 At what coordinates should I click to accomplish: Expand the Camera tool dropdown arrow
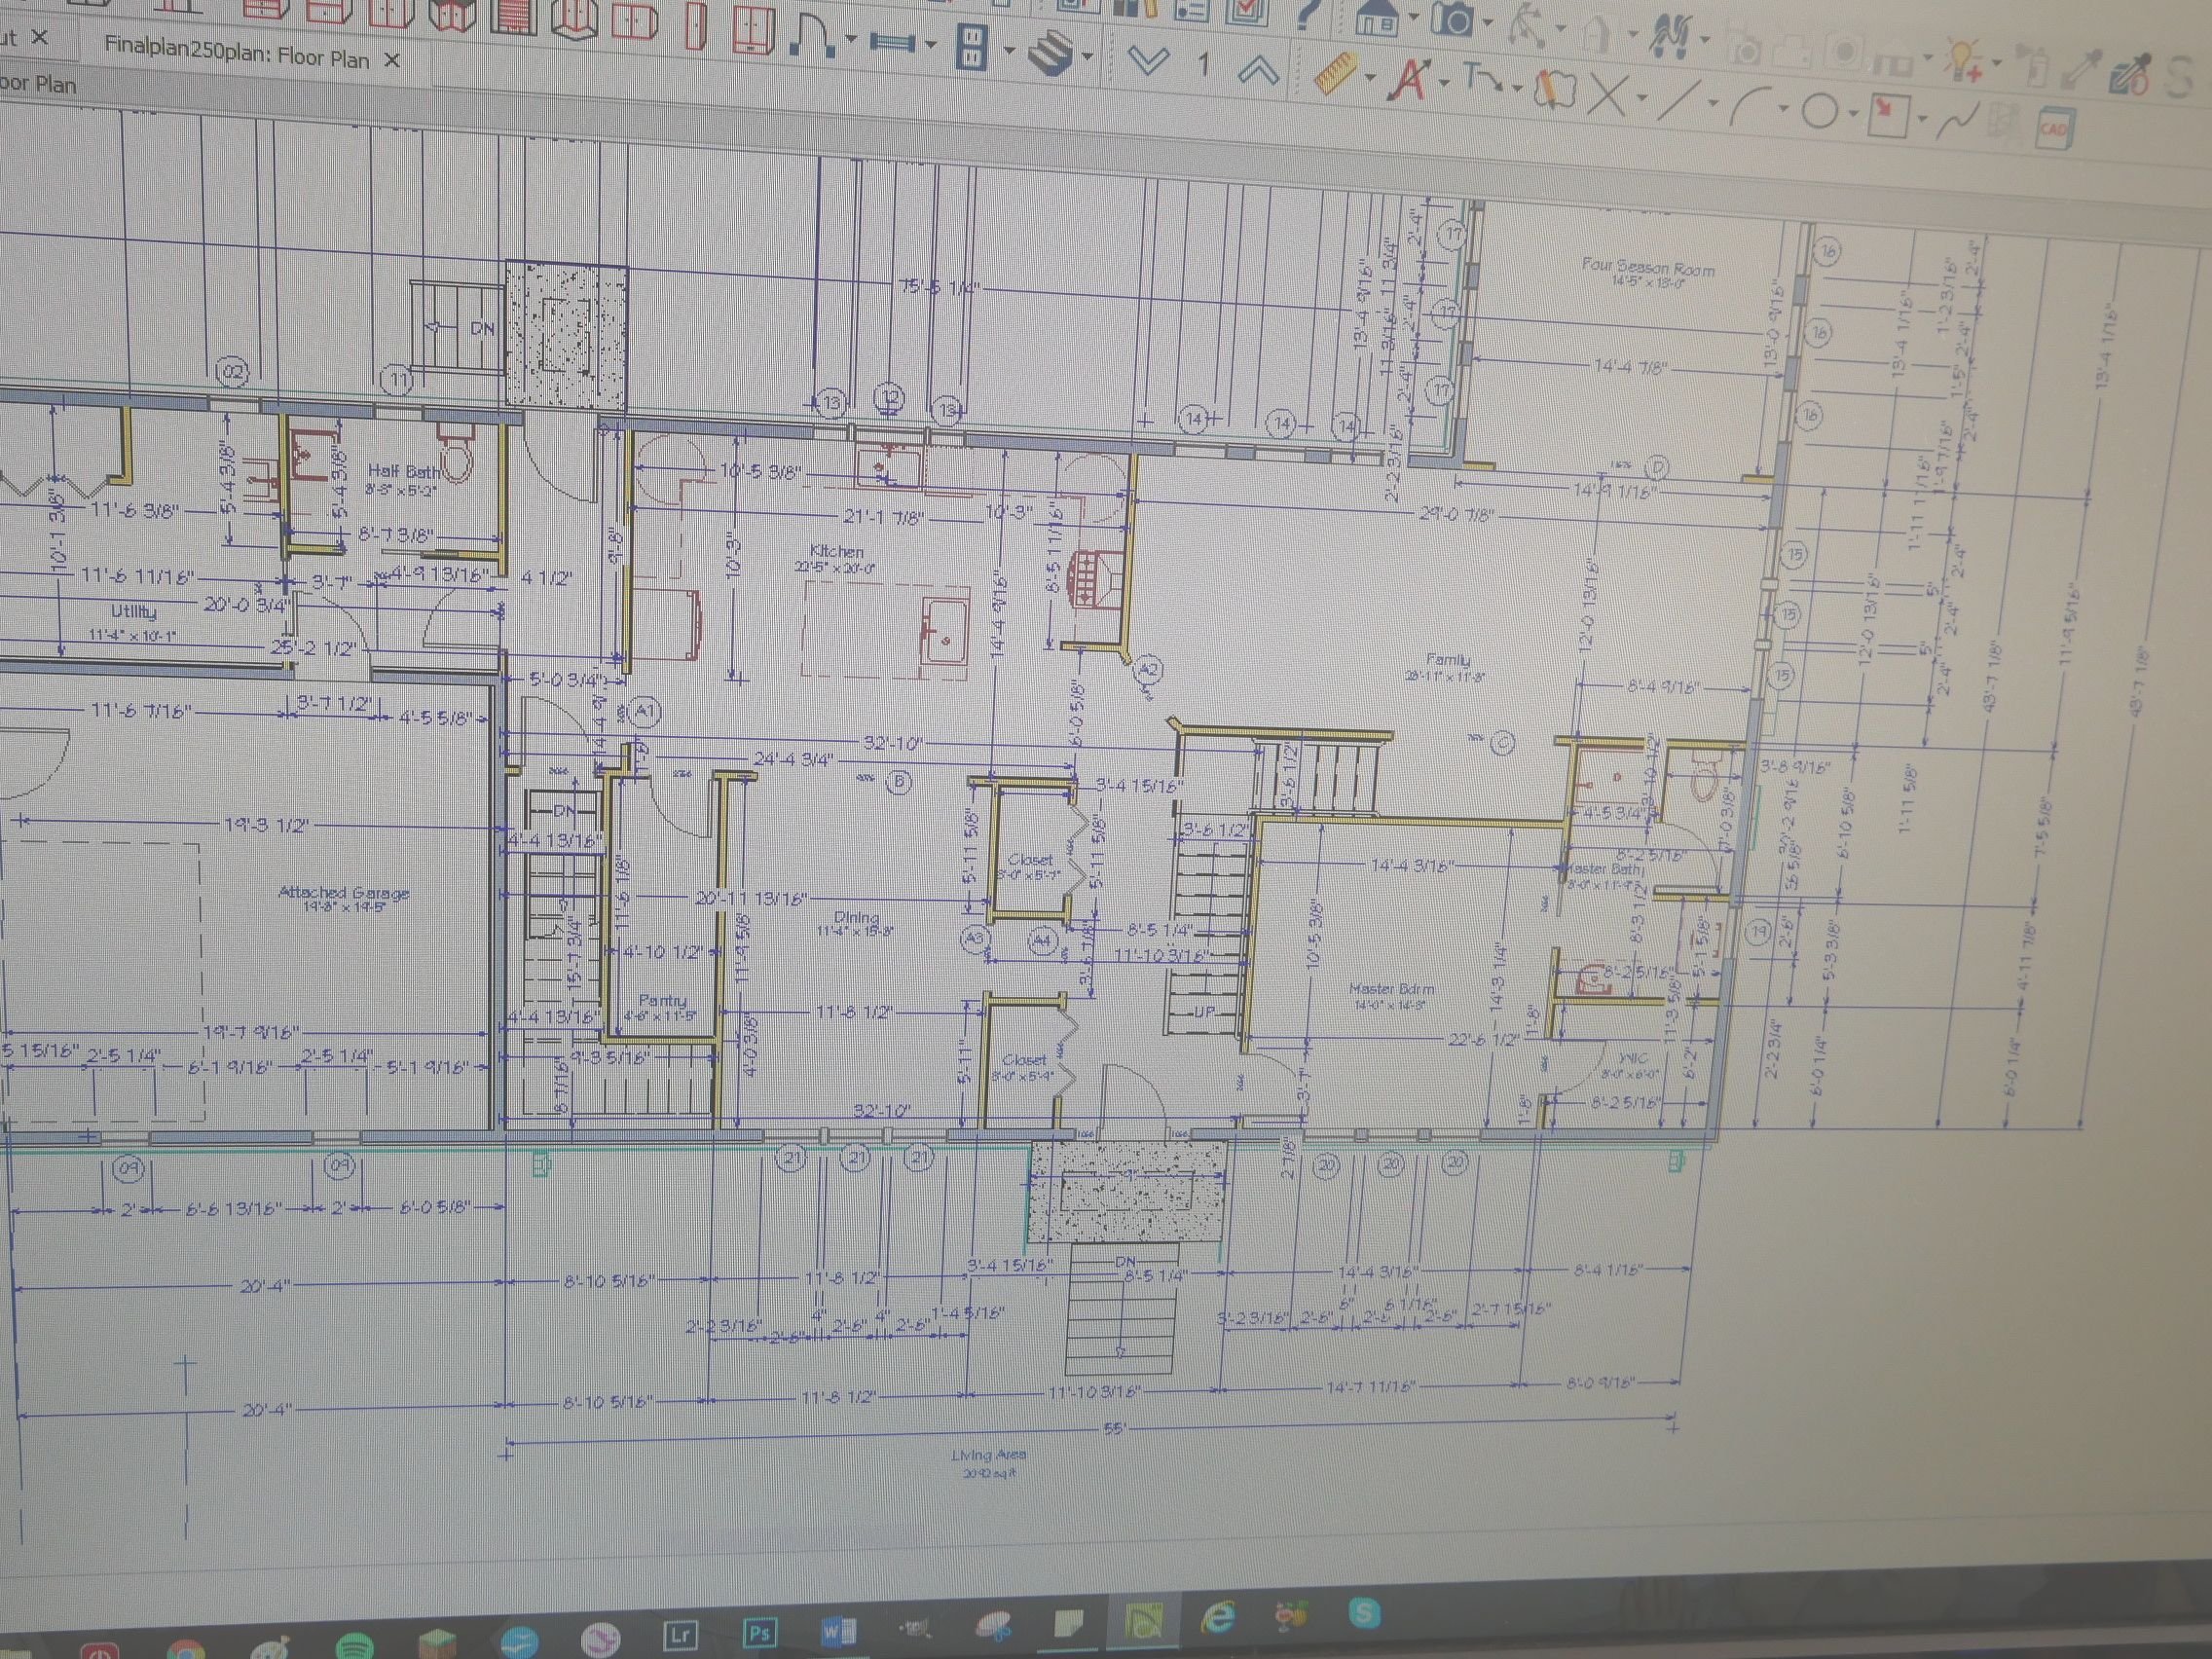[1488, 22]
